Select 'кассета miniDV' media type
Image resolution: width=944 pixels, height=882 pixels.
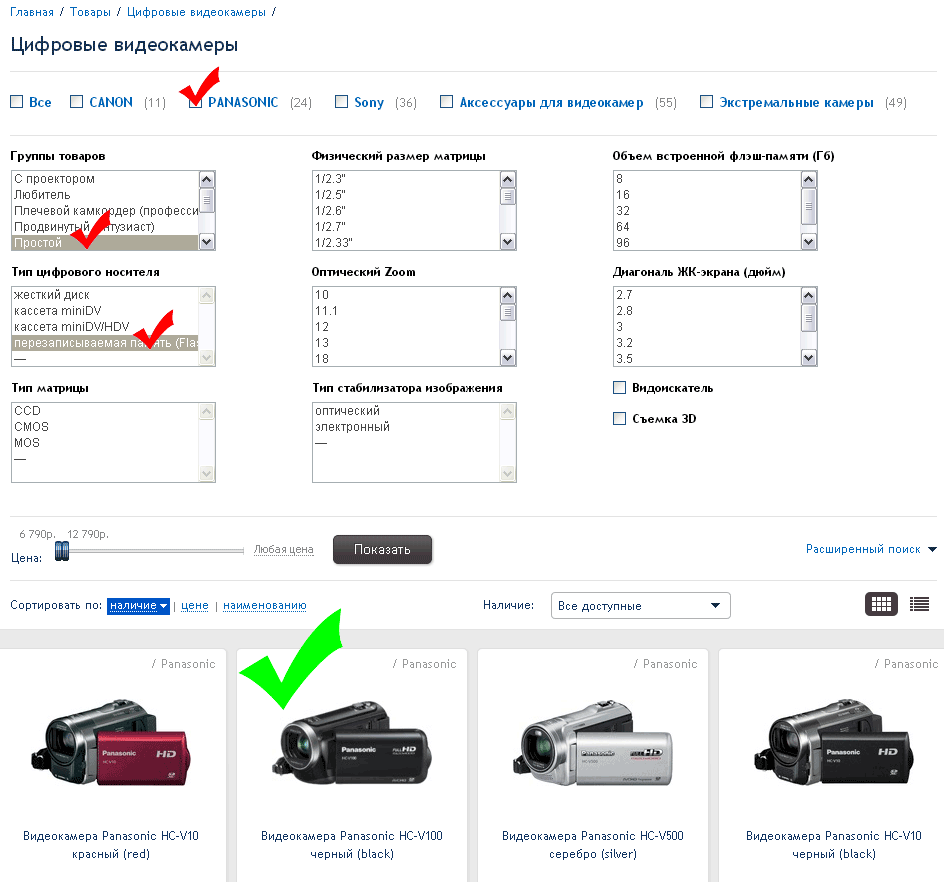pos(105,311)
